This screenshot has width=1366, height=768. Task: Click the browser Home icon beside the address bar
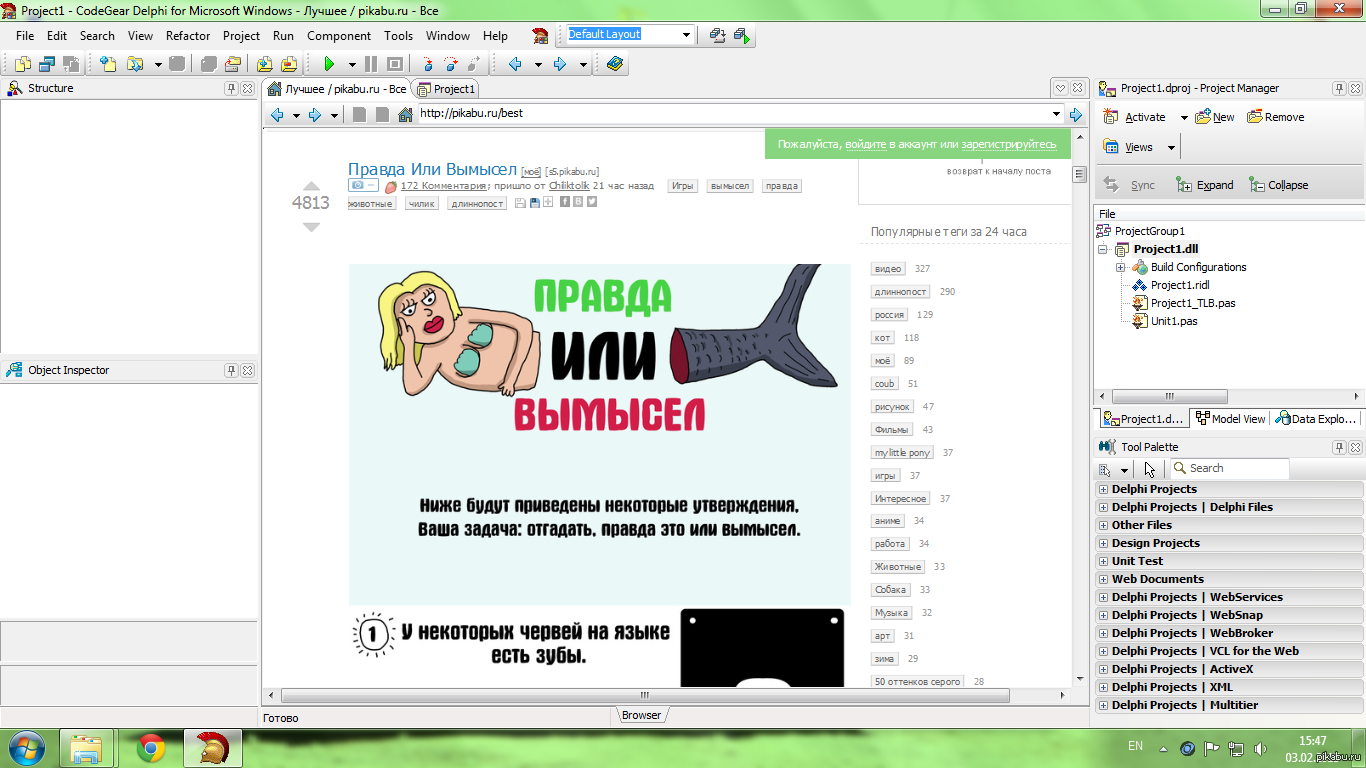click(x=405, y=115)
